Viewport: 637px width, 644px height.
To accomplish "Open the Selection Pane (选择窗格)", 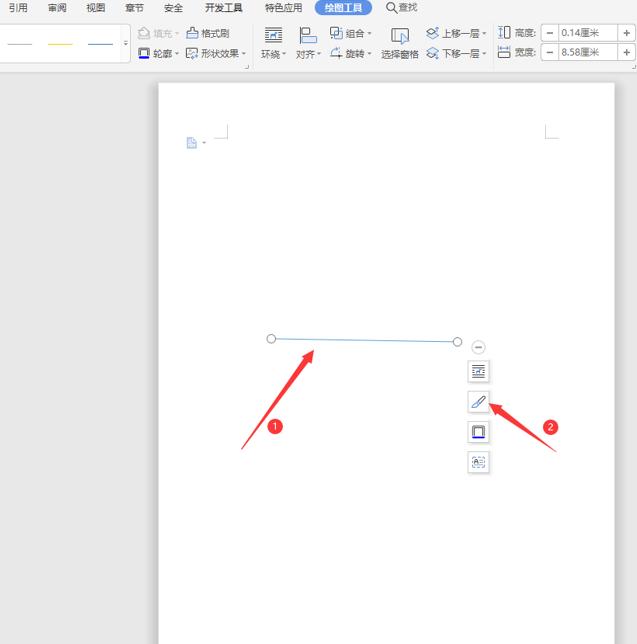I will [400, 43].
